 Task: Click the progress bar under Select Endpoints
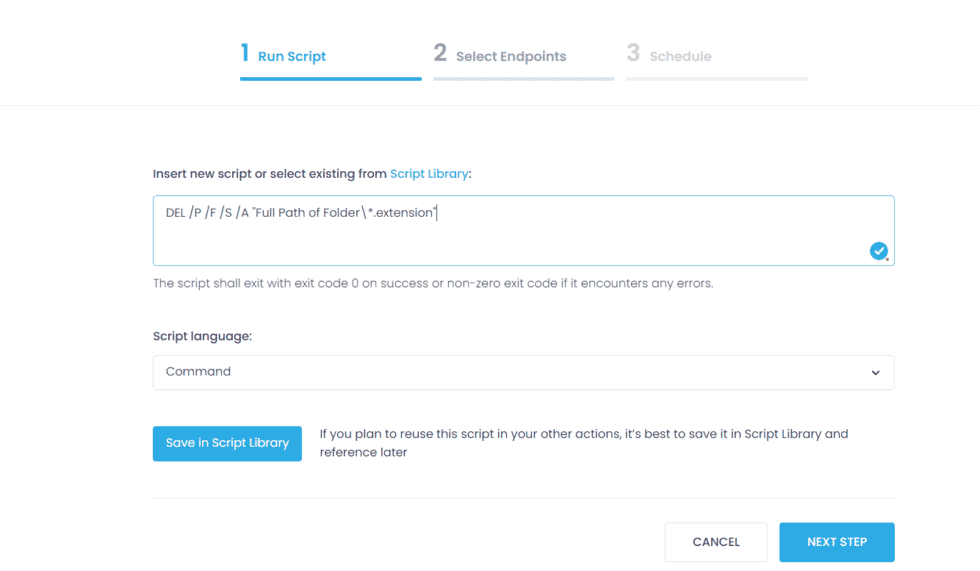[x=523, y=78]
